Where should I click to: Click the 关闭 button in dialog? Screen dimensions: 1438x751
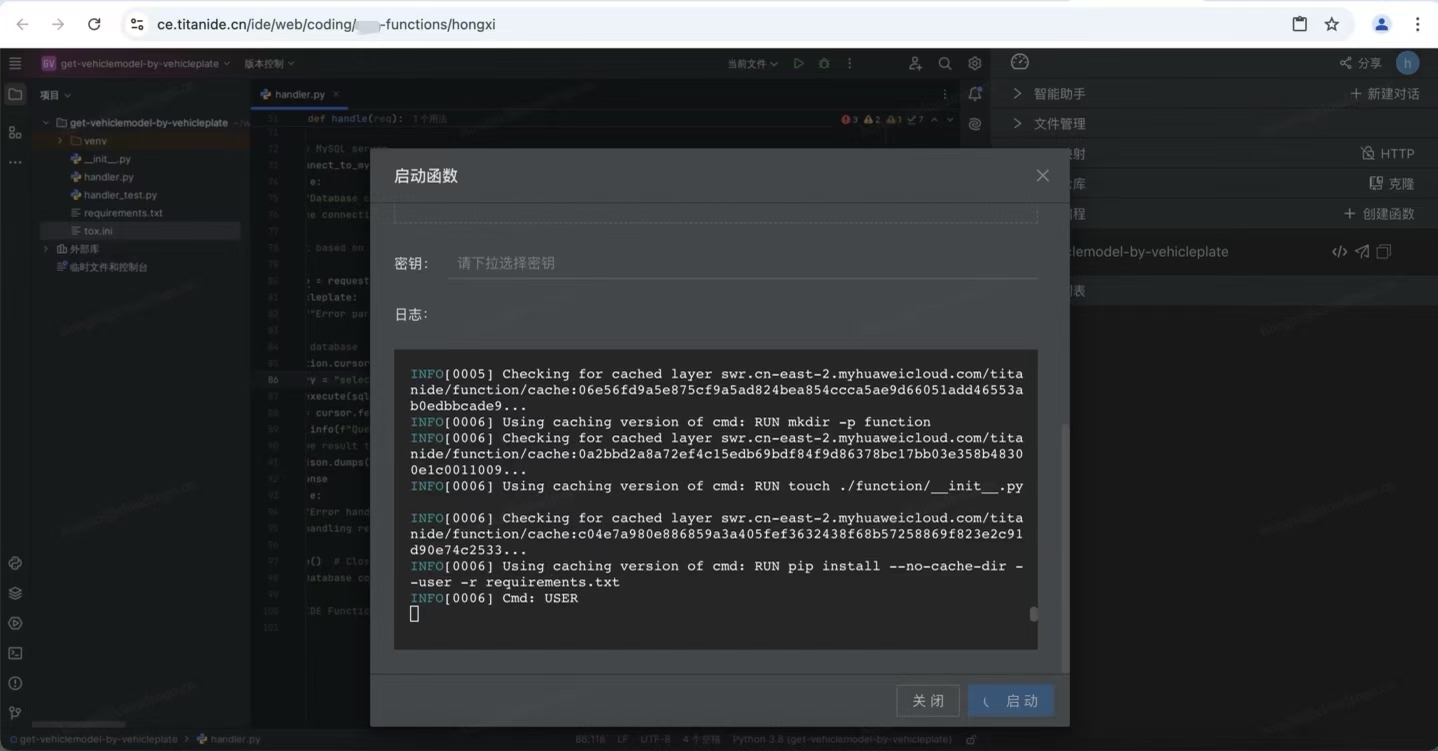[x=927, y=701]
